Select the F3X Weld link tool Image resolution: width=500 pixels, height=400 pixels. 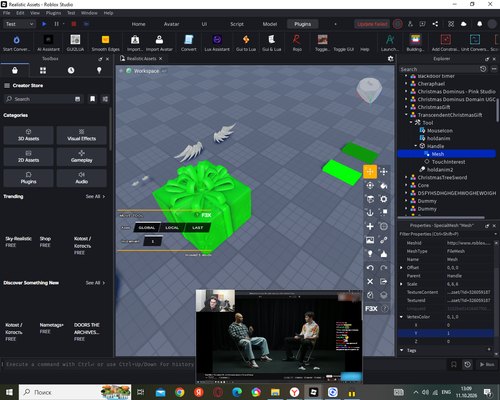(x=384, y=240)
